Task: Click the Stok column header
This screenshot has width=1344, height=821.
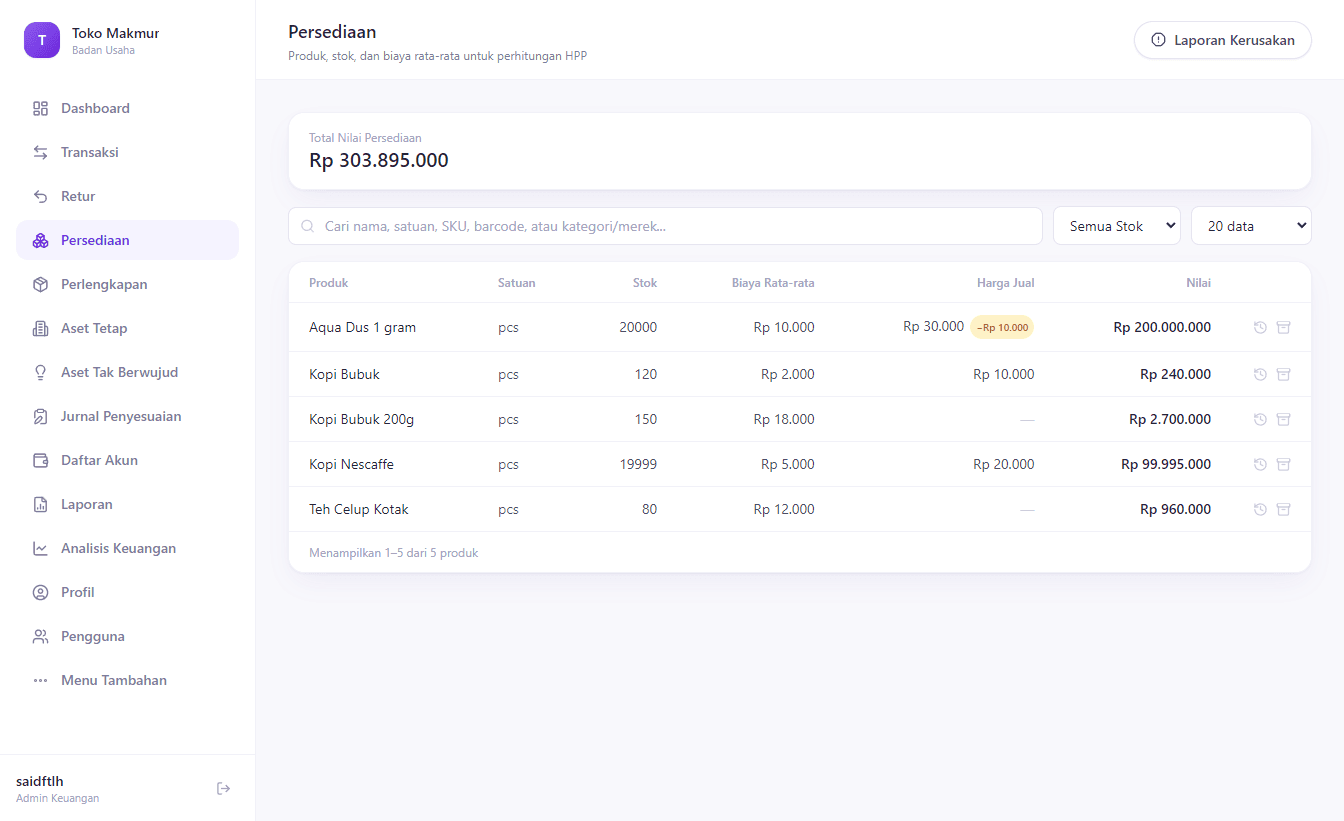Action: coord(645,283)
